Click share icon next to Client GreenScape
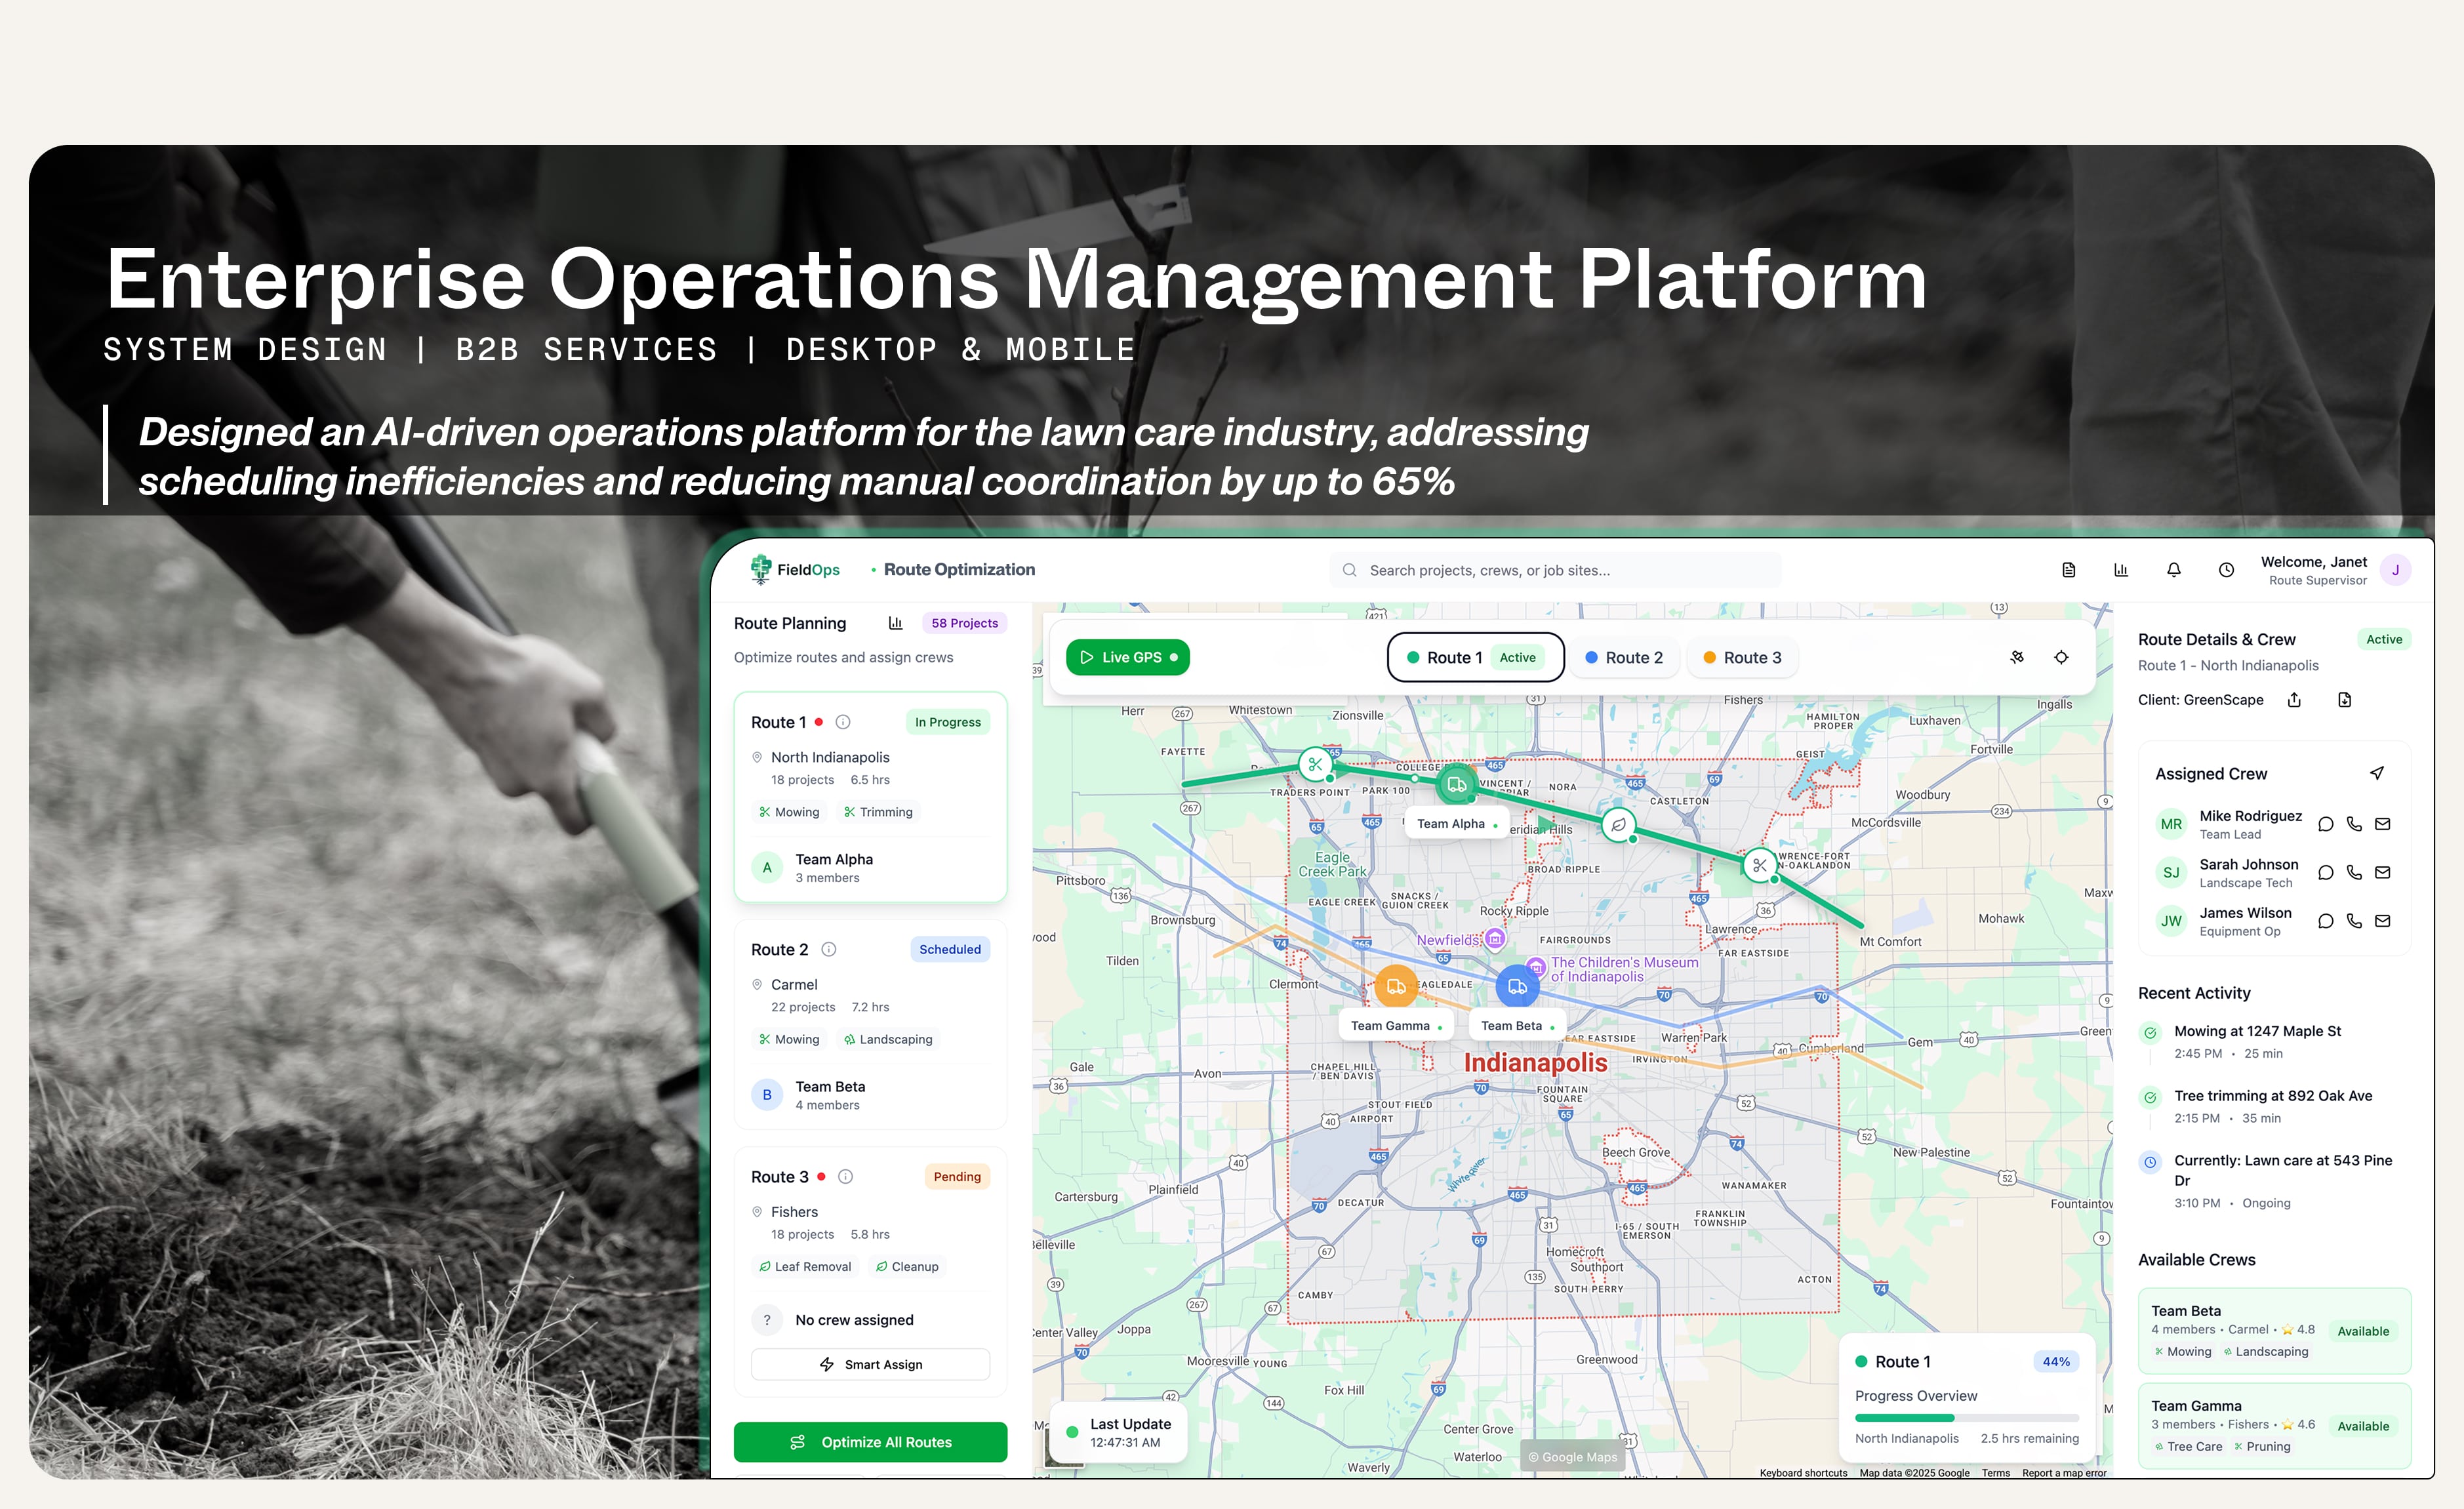This screenshot has height=1509, width=2464. pyautogui.click(x=2294, y=700)
